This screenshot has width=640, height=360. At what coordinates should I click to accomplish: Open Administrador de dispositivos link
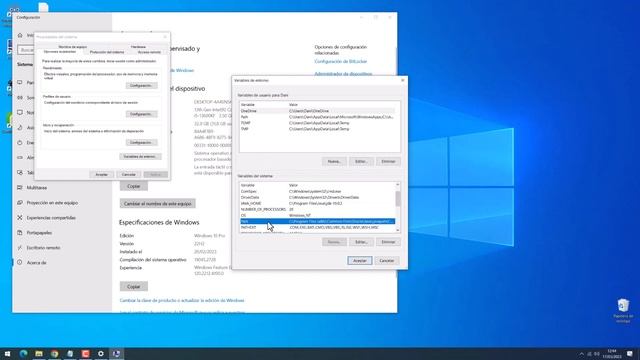pyautogui.click(x=343, y=74)
